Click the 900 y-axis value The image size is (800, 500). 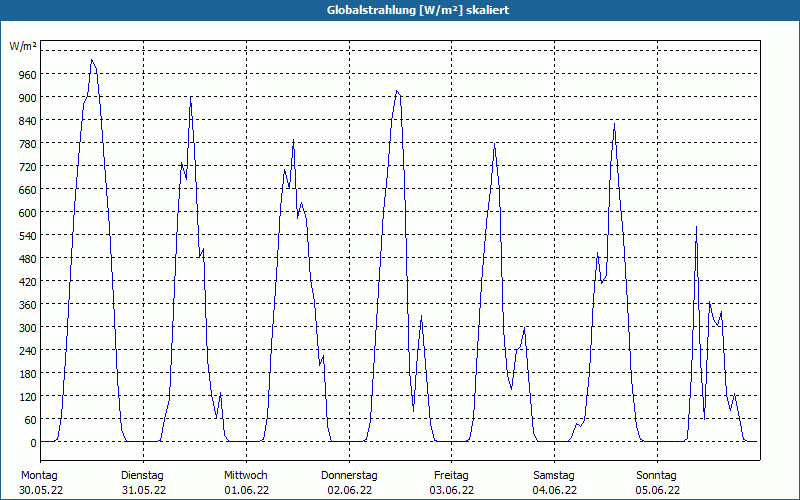[x=28, y=98]
